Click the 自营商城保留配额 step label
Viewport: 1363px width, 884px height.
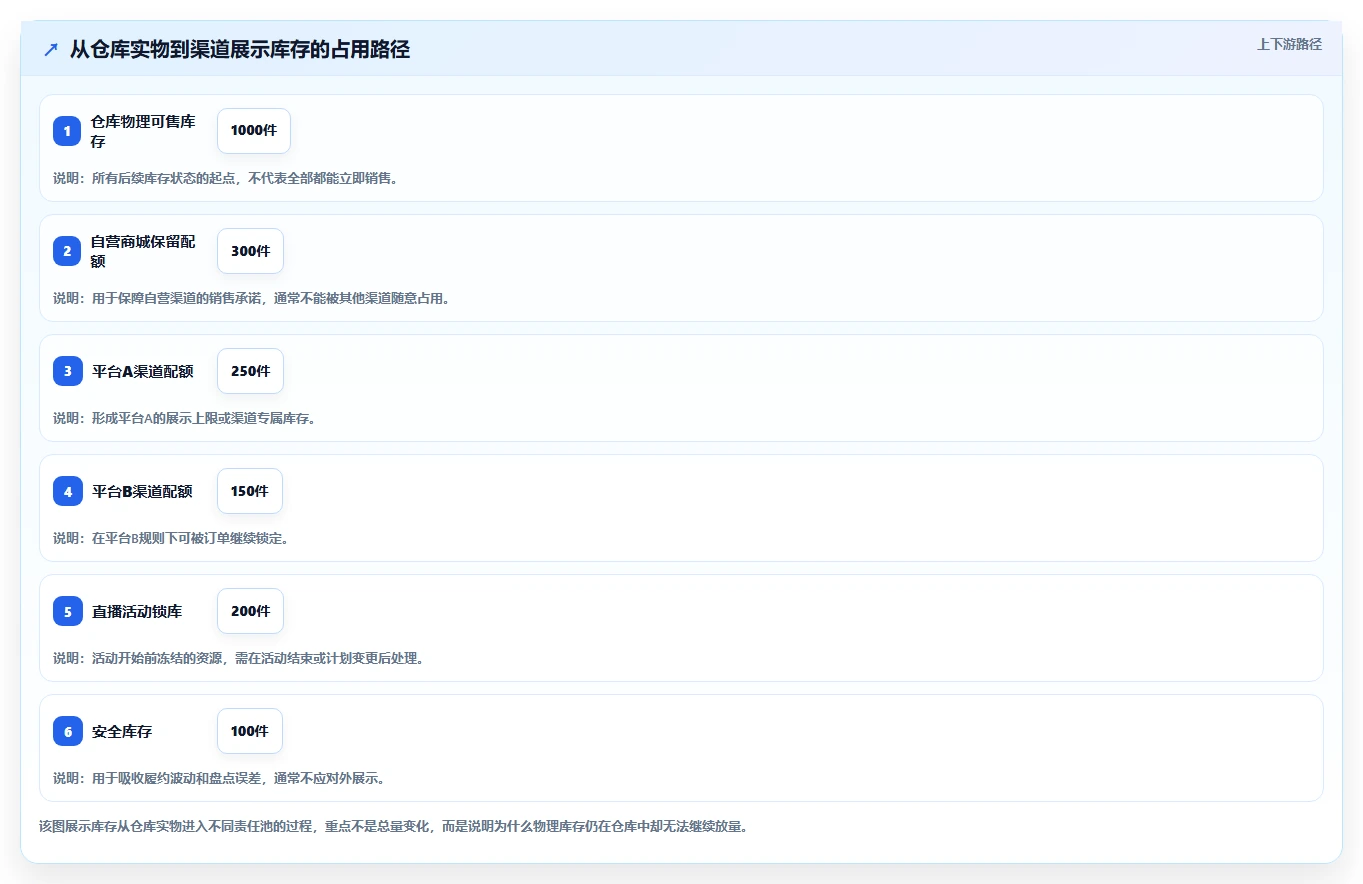(x=143, y=251)
